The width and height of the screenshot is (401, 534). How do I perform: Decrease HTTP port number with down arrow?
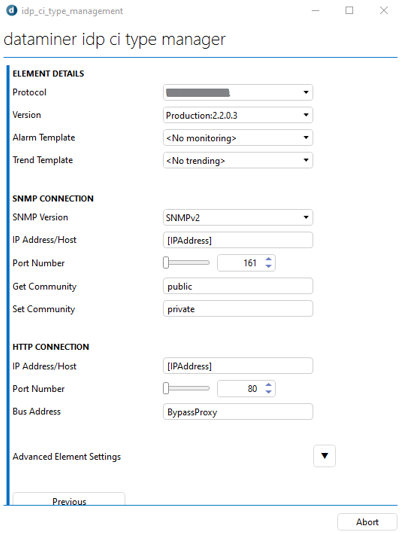click(x=268, y=392)
